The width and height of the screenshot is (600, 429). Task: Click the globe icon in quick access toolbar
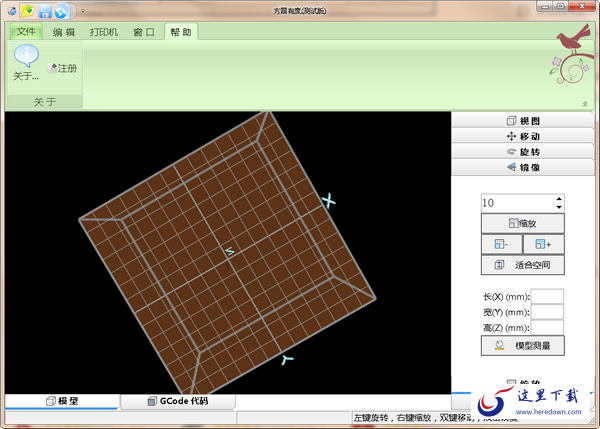click(61, 11)
